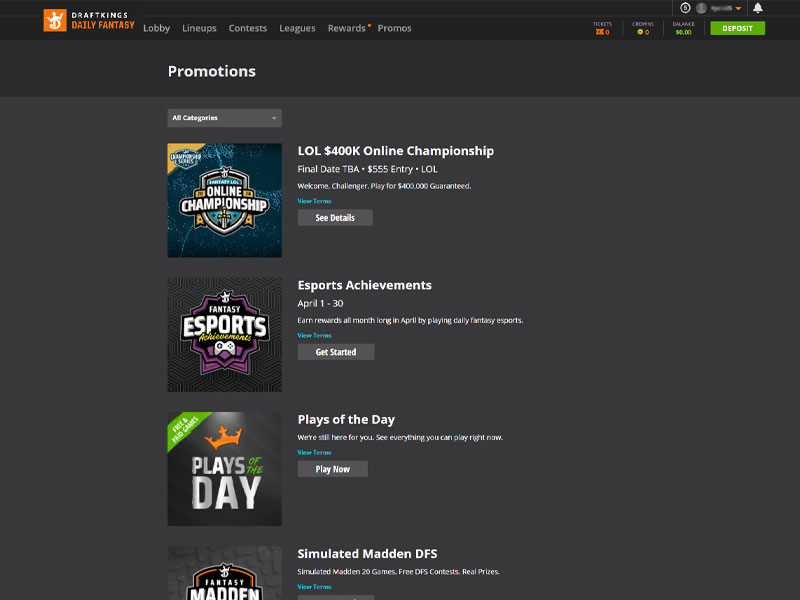
Task: Switch to the Leagues tab
Action: pos(297,28)
